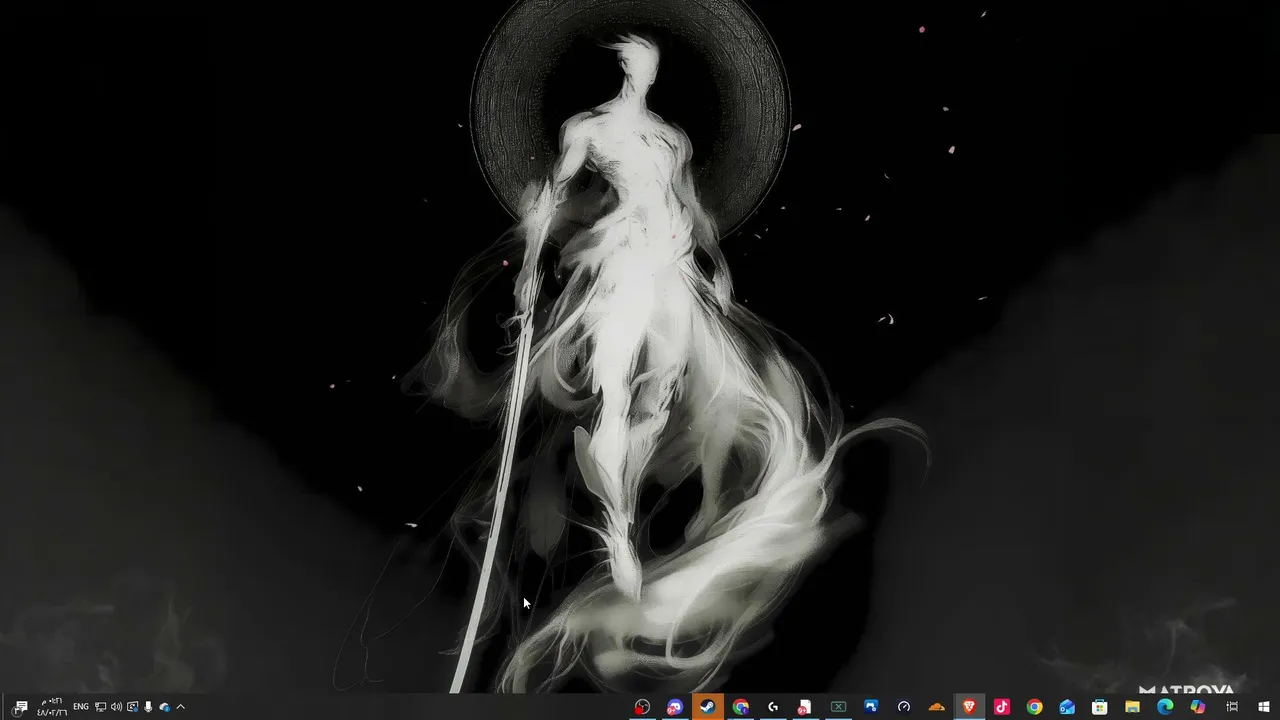Open Discord from the taskbar
The width and height of the screenshot is (1280, 720).
coord(675,707)
